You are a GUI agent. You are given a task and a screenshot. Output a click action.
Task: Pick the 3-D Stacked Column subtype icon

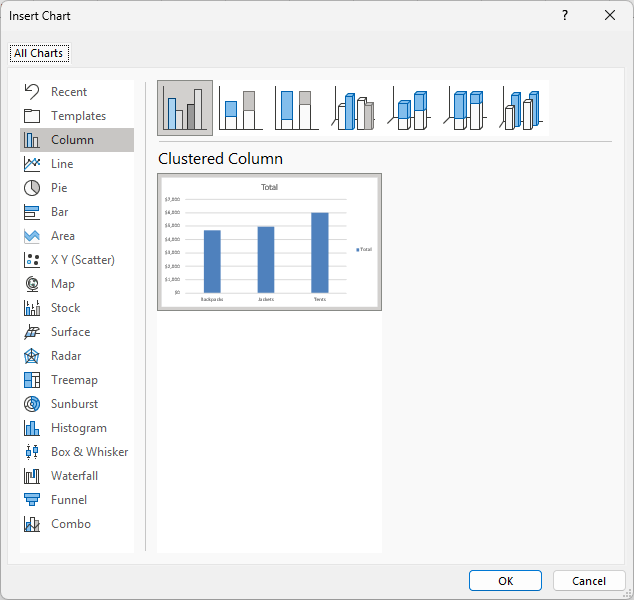[x=409, y=108]
